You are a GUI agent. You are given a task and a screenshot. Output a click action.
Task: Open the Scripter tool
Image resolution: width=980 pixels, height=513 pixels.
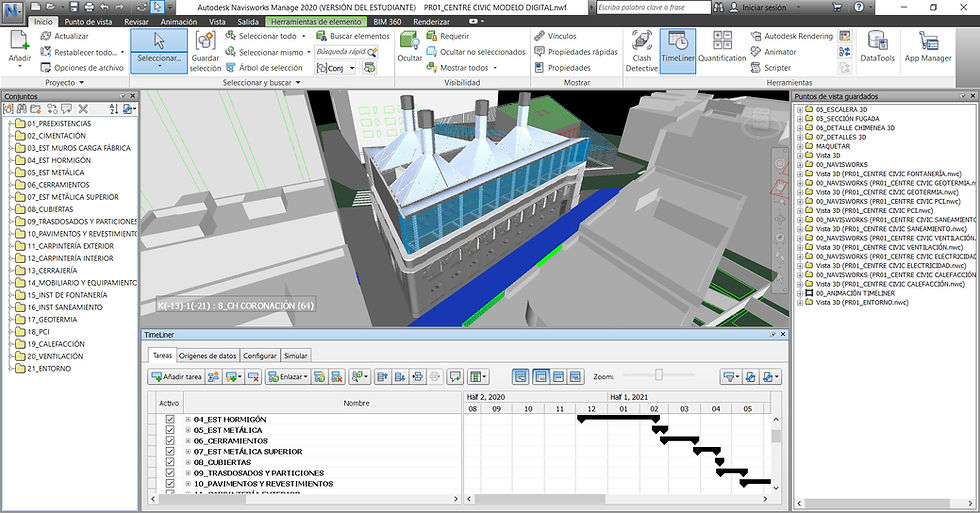point(771,67)
